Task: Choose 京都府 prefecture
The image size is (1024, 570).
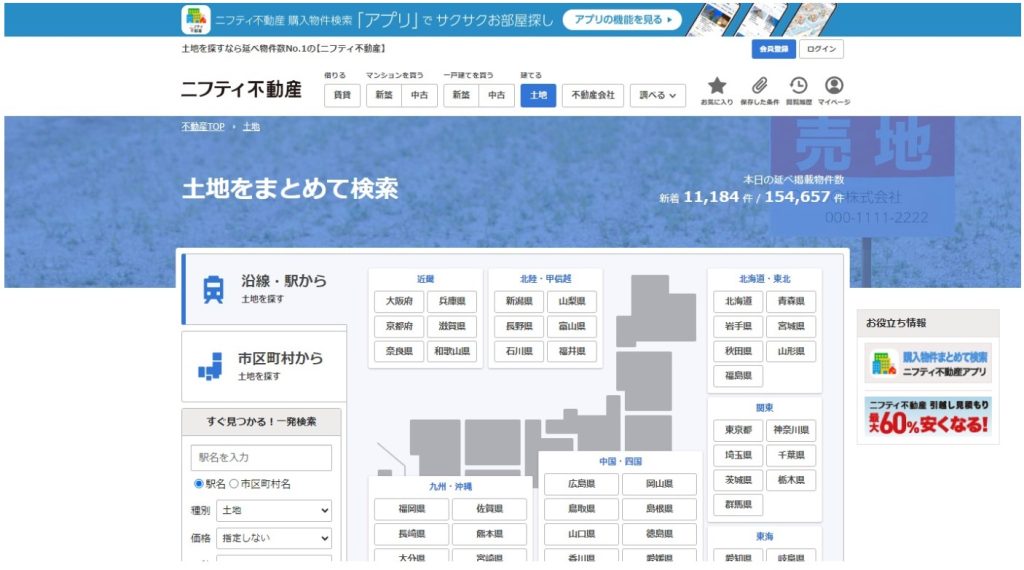Action: click(x=399, y=326)
